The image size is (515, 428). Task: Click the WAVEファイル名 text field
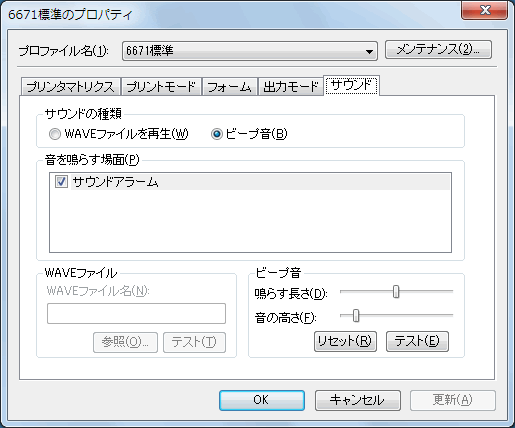[136, 313]
